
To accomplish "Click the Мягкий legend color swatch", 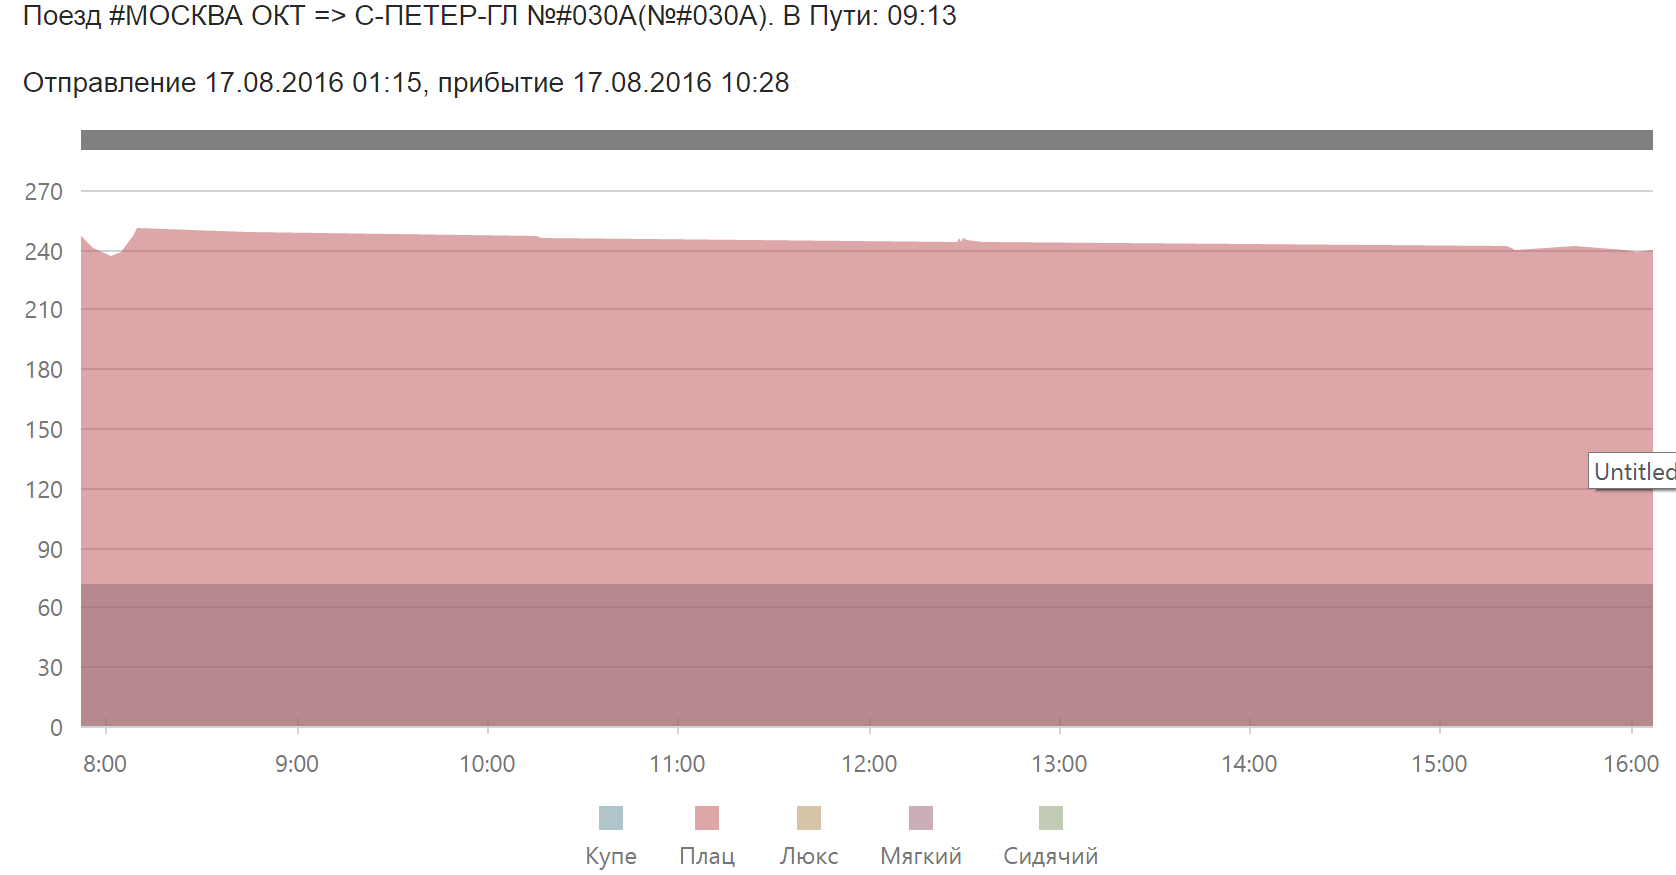I will click(921, 818).
